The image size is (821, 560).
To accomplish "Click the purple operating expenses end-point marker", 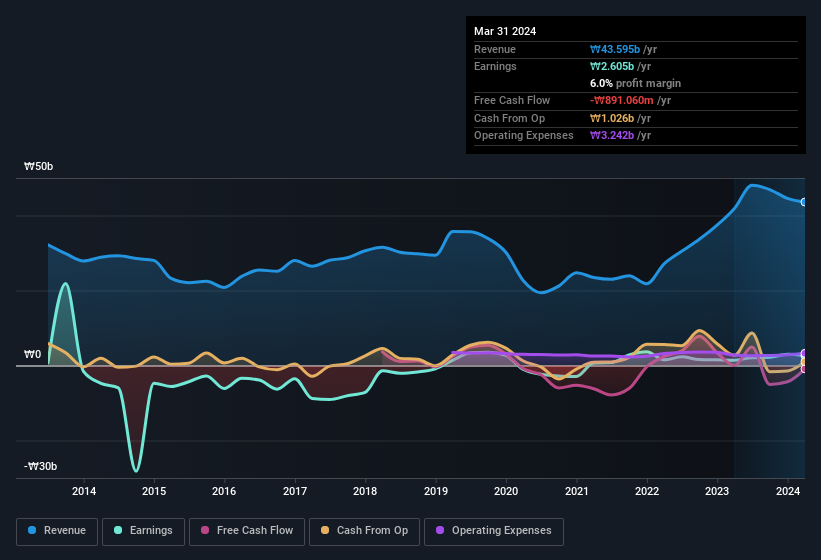I will [x=804, y=353].
